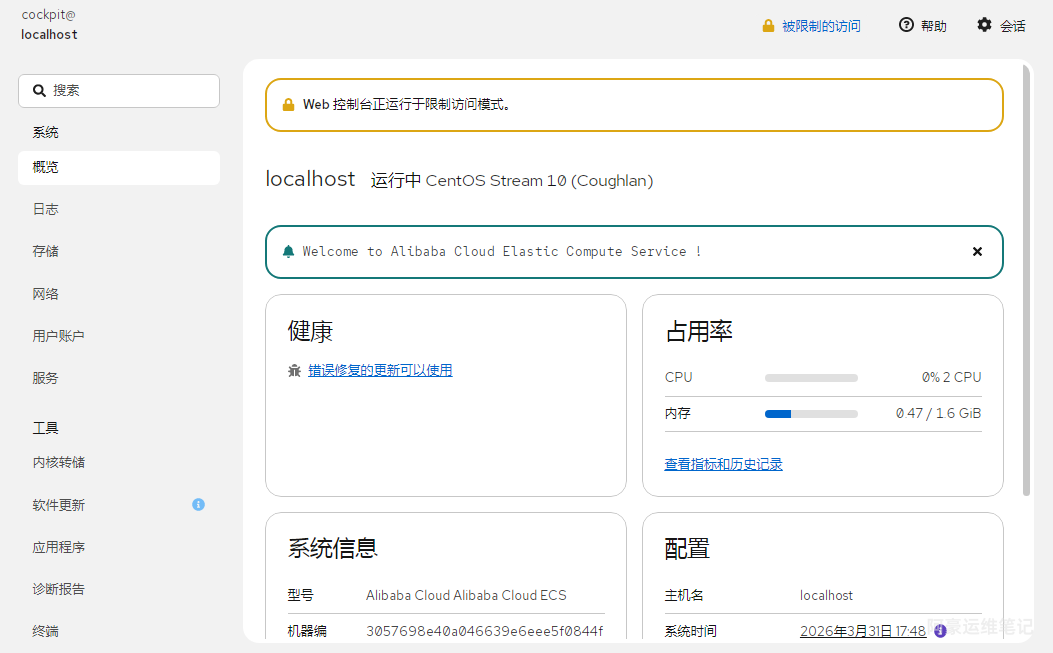The image size is (1053, 653).
Task: Click the 健康 card heading
Action: (x=310, y=331)
